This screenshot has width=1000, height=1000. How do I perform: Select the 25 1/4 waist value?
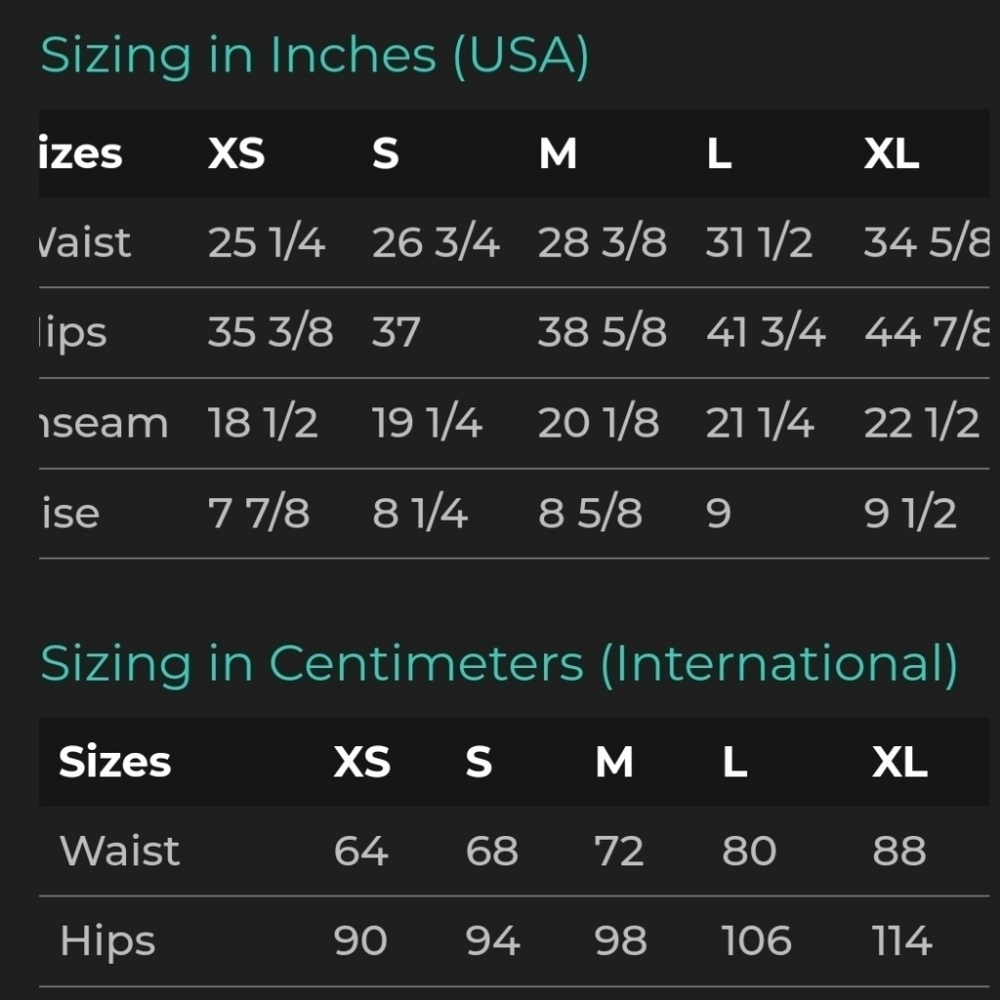pos(266,243)
